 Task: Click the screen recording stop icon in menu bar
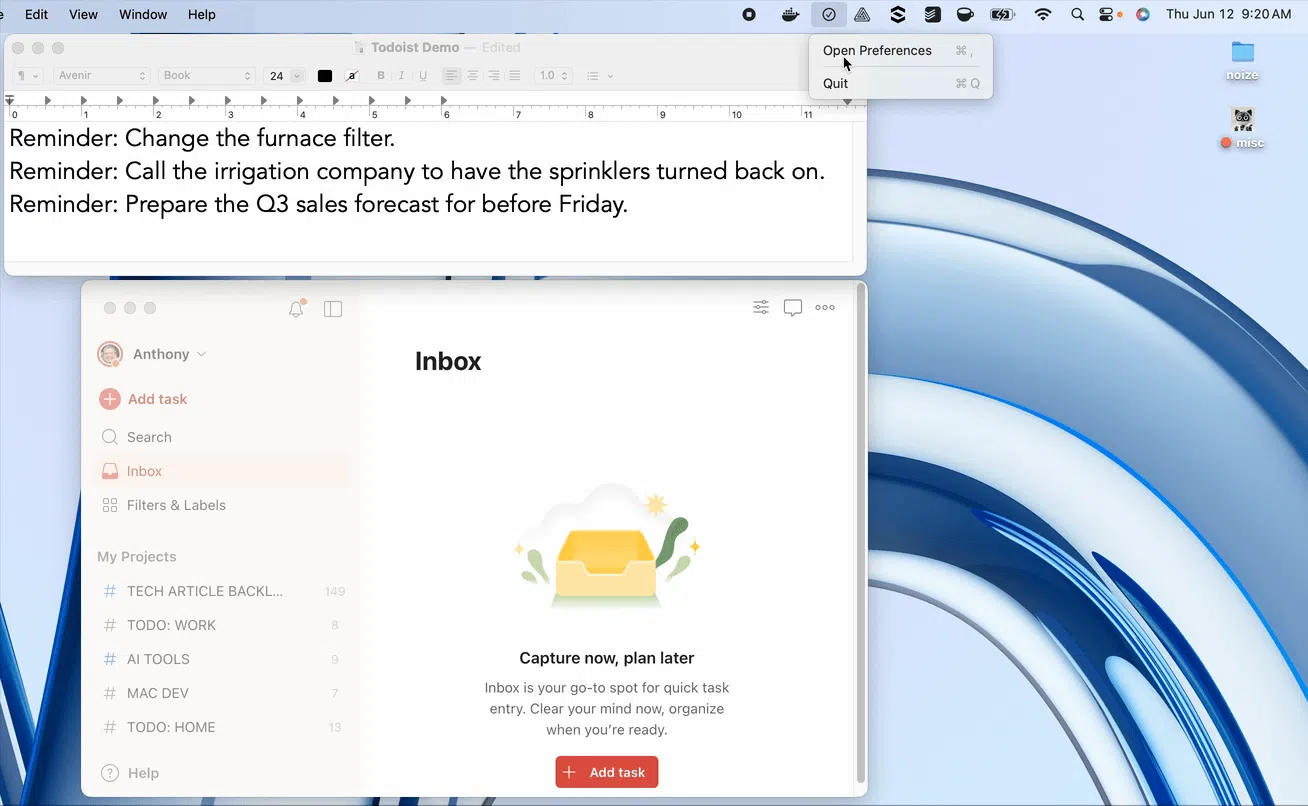click(750, 14)
